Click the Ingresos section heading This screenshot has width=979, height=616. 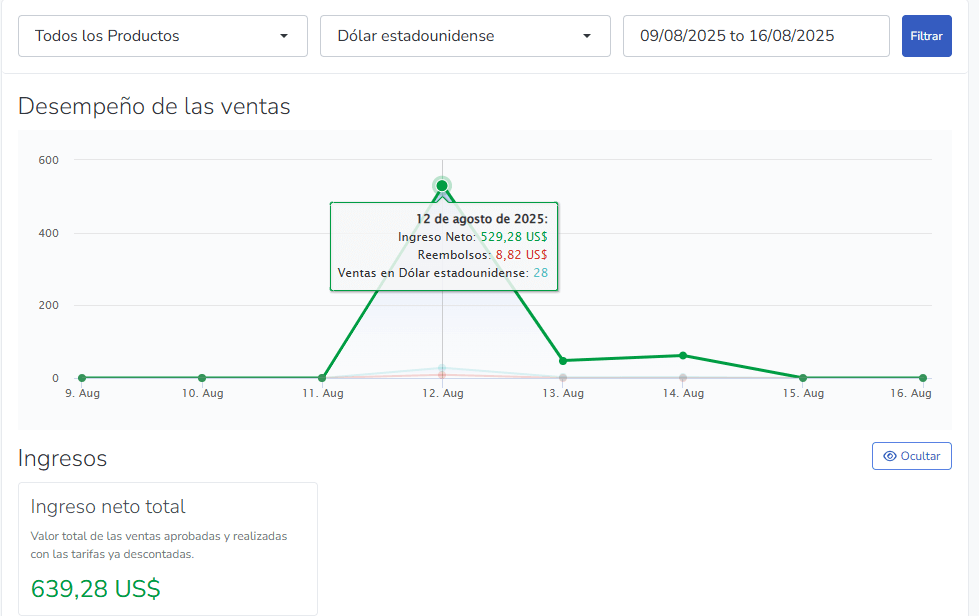(x=62, y=458)
